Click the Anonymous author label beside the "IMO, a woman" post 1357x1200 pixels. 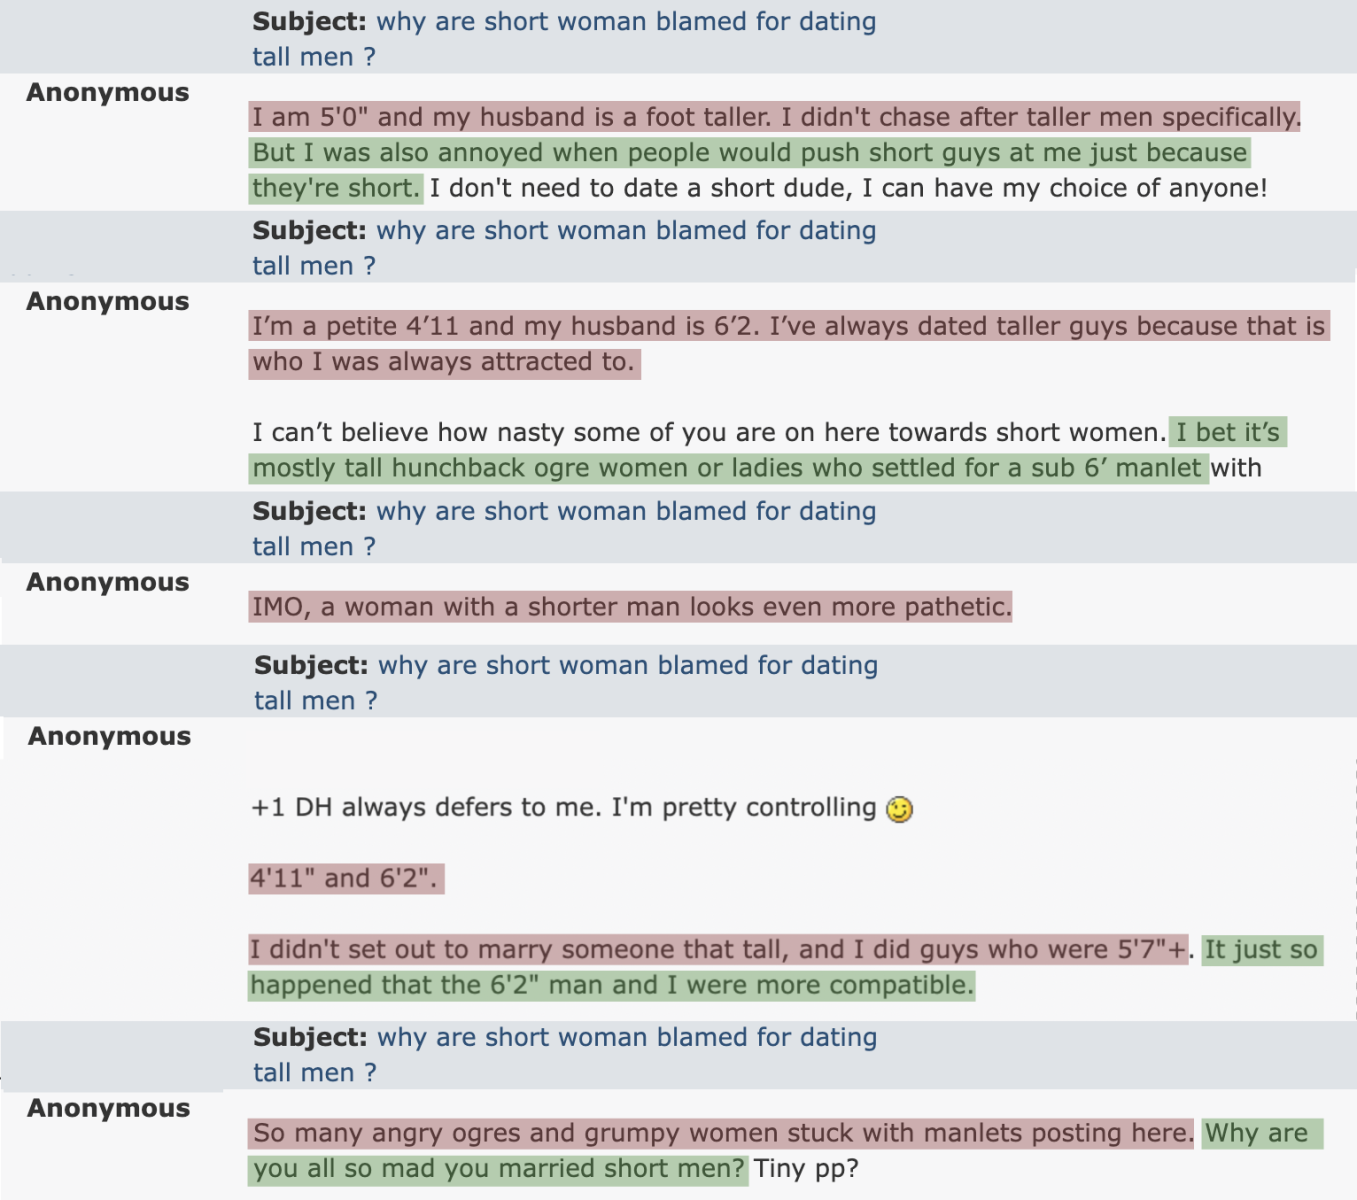pyautogui.click(x=108, y=583)
